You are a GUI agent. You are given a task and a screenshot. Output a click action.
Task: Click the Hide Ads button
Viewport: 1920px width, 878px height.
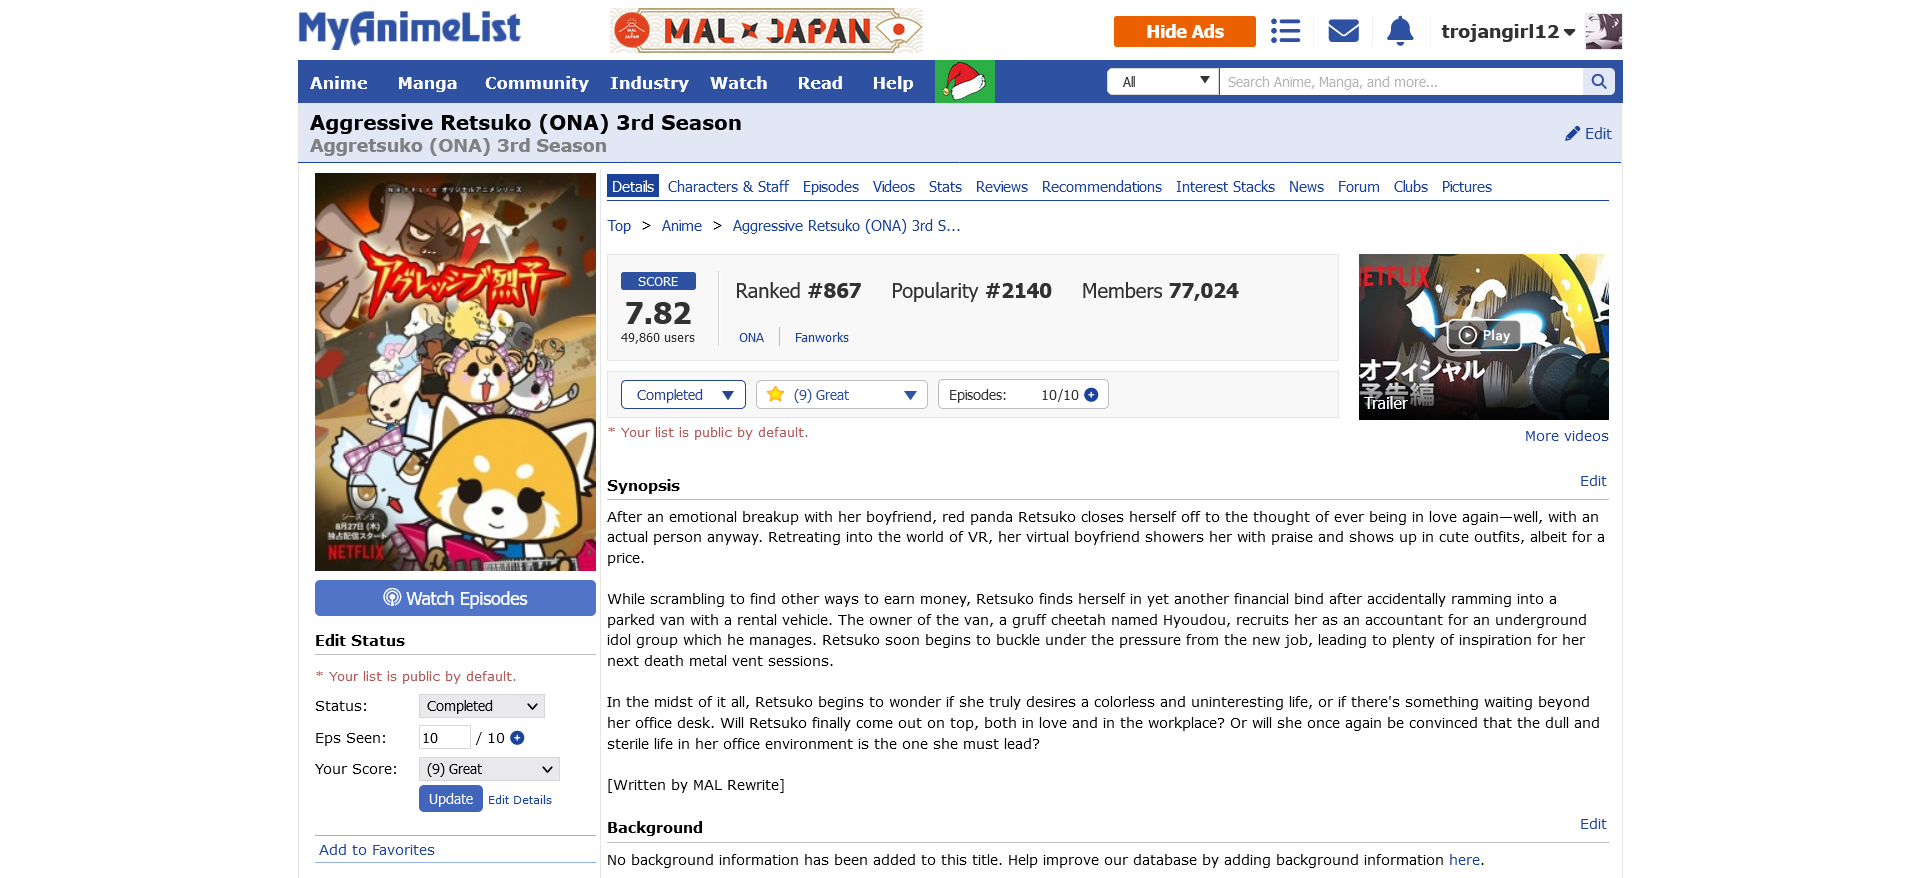1185,31
